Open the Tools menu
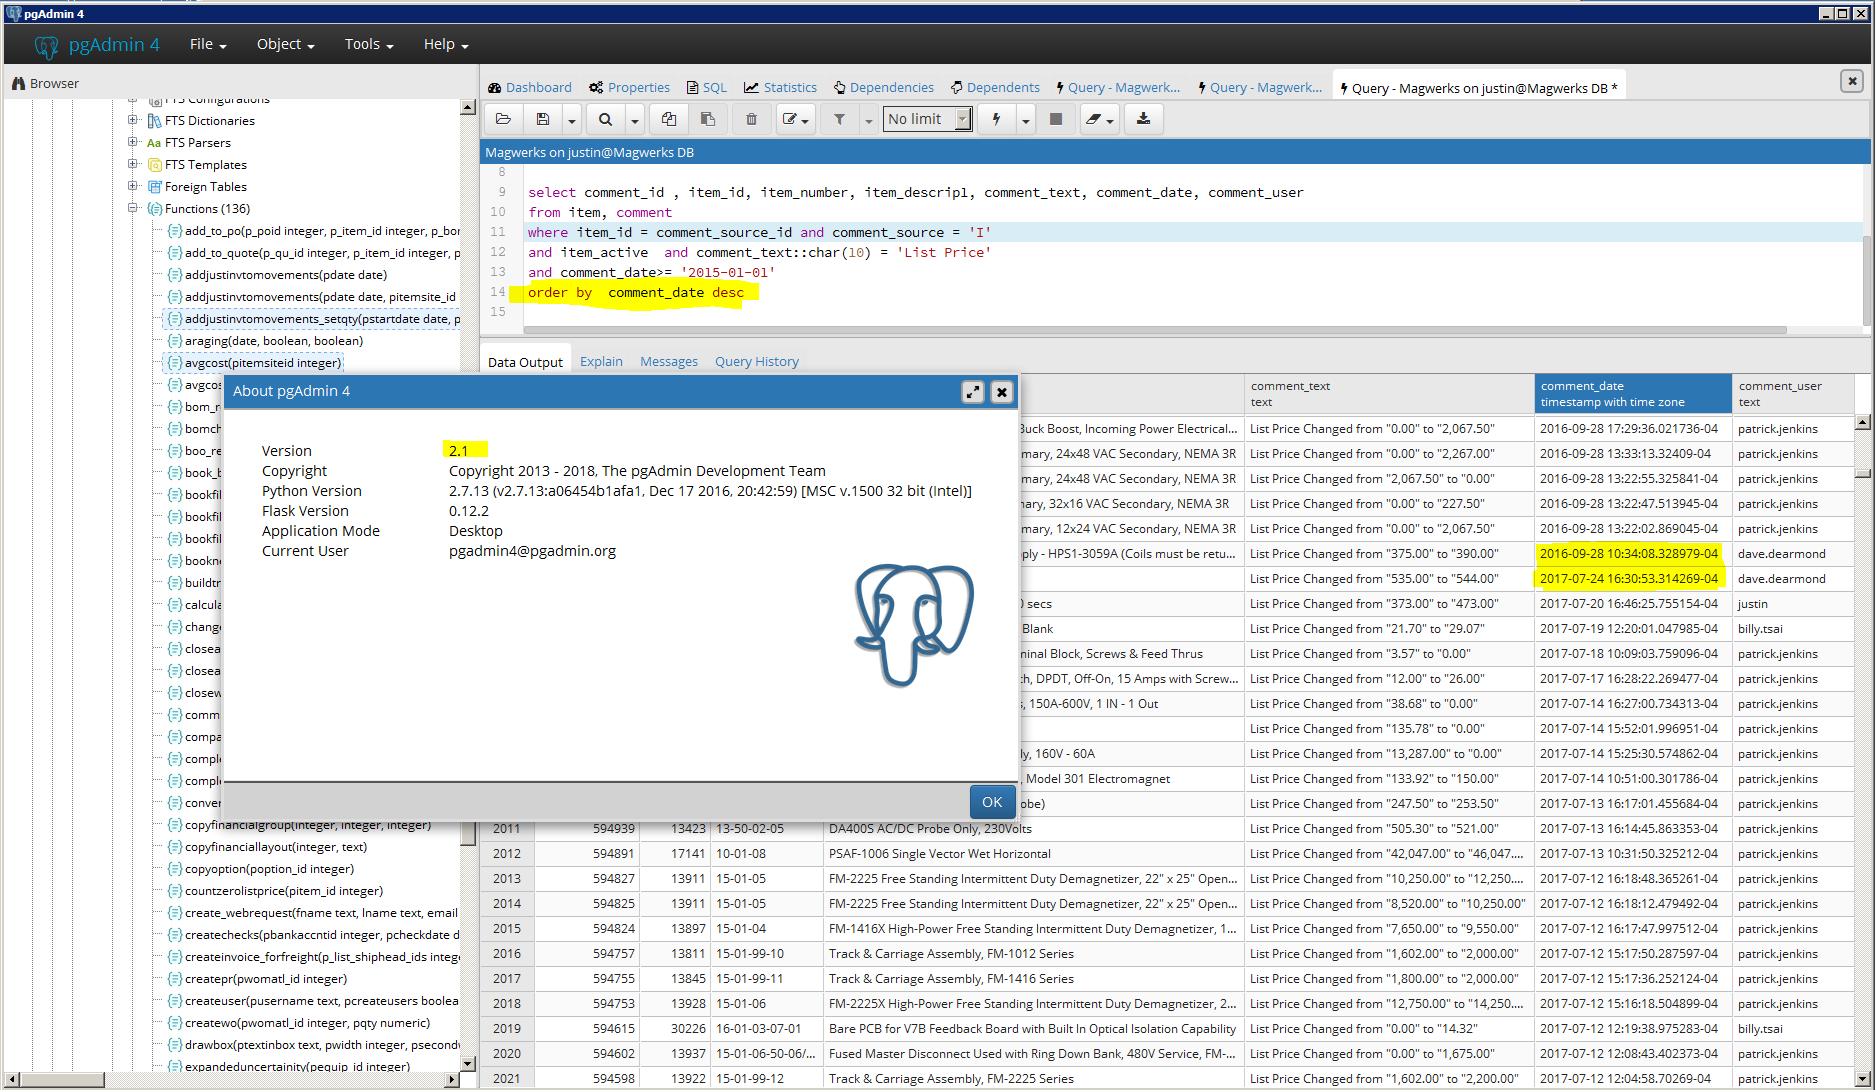The height and width of the screenshot is (1090, 1875). 369,45
